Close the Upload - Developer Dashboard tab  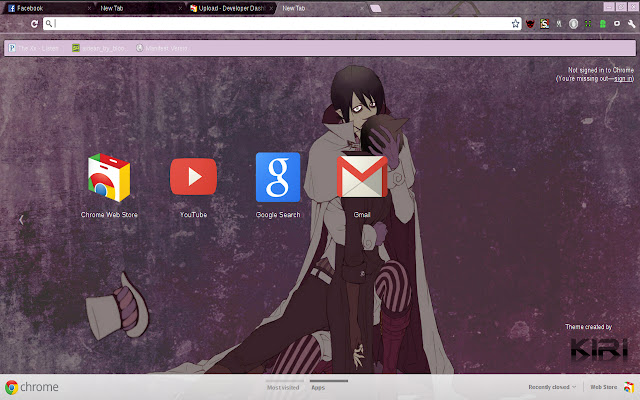(x=271, y=8)
